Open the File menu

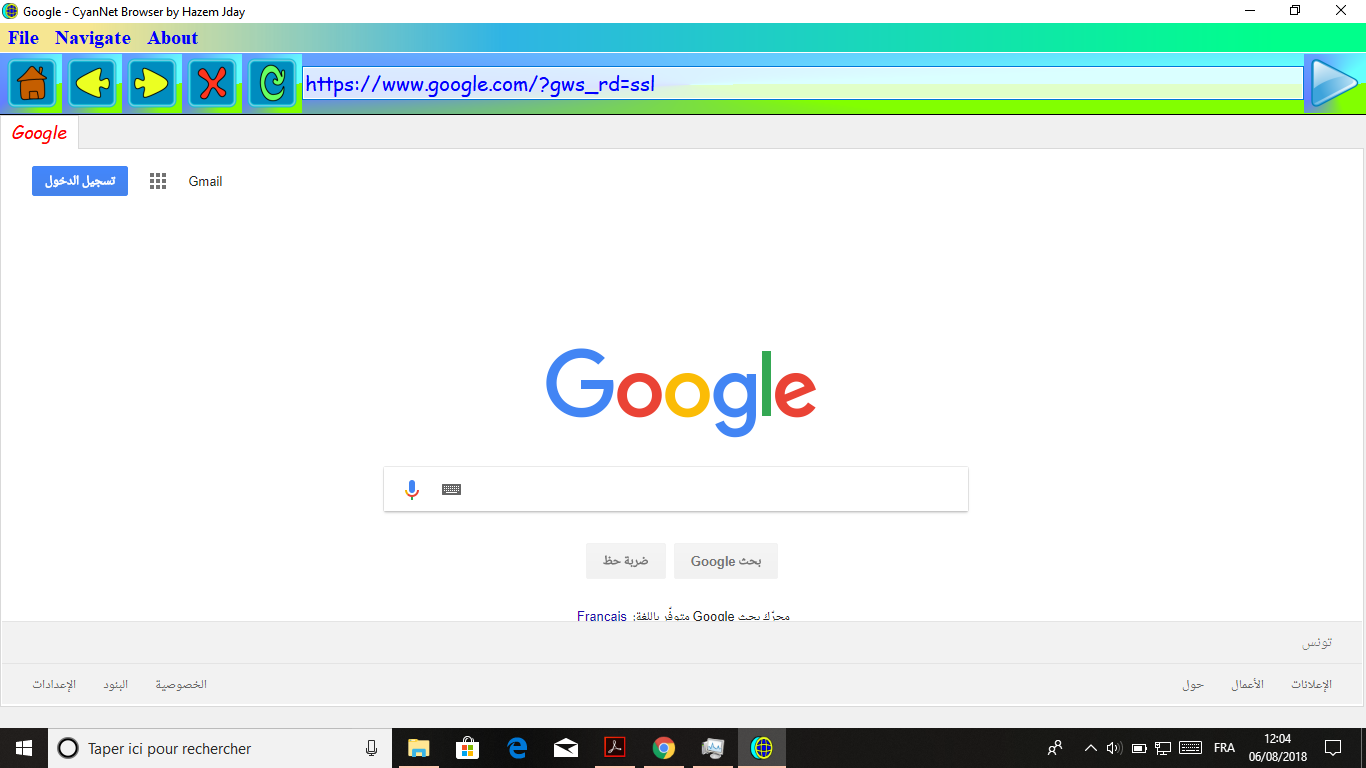[23, 38]
